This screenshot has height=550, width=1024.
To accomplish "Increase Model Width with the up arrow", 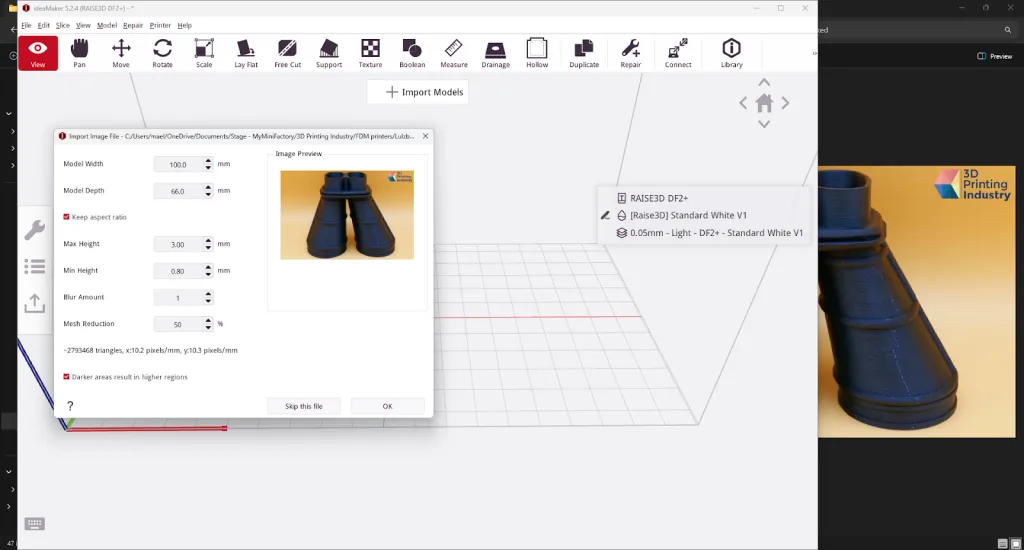I will 208,161.
